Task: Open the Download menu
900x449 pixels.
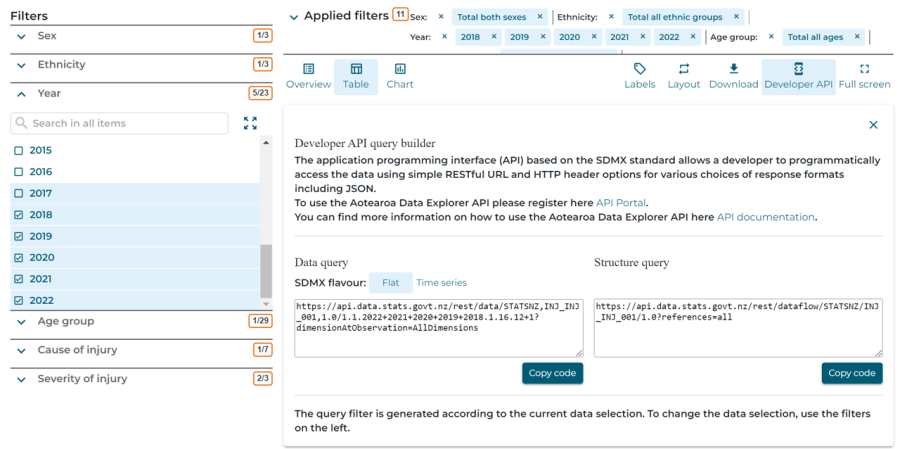Action: (734, 76)
